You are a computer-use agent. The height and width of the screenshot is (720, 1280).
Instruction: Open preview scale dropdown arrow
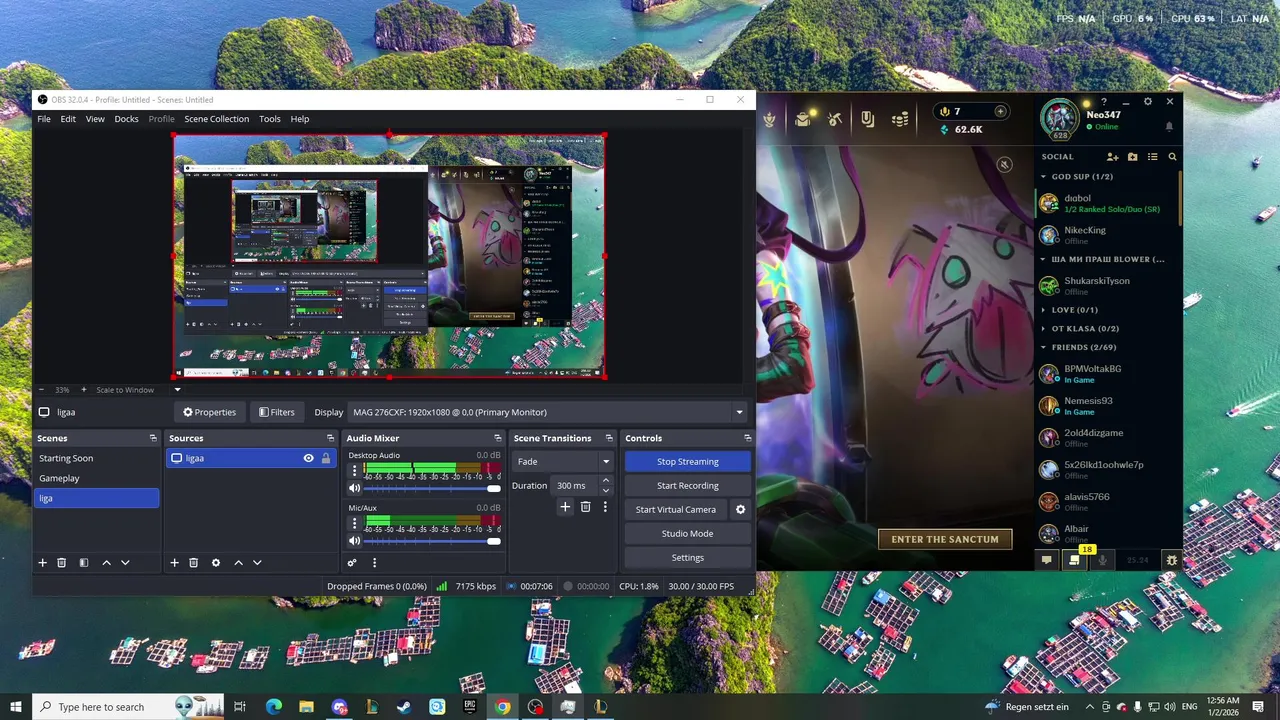point(178,390)
